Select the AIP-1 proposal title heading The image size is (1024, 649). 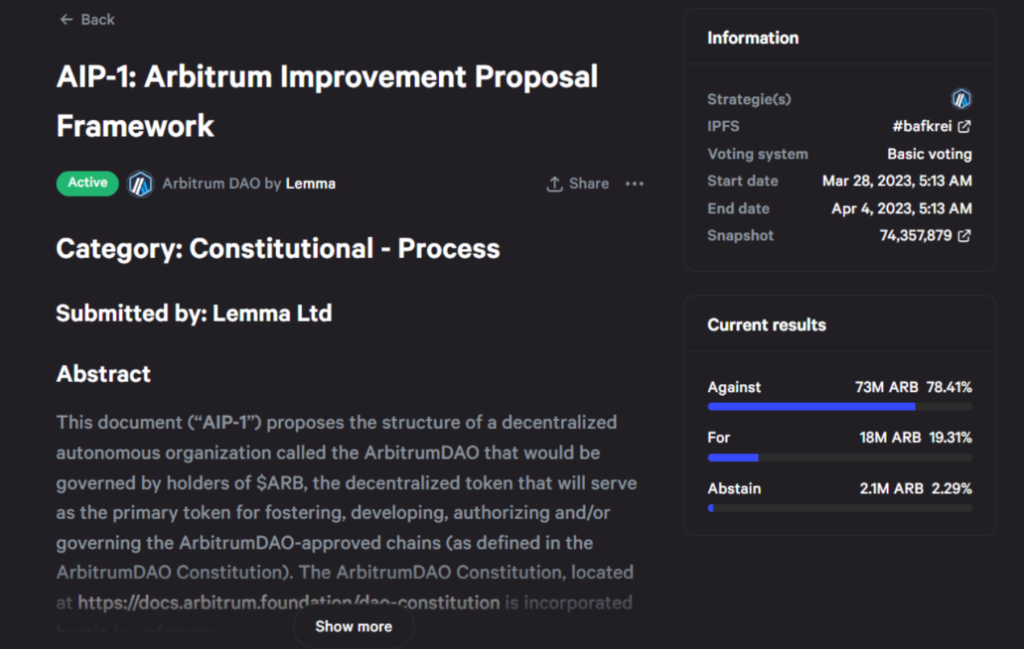coord(327,101)
